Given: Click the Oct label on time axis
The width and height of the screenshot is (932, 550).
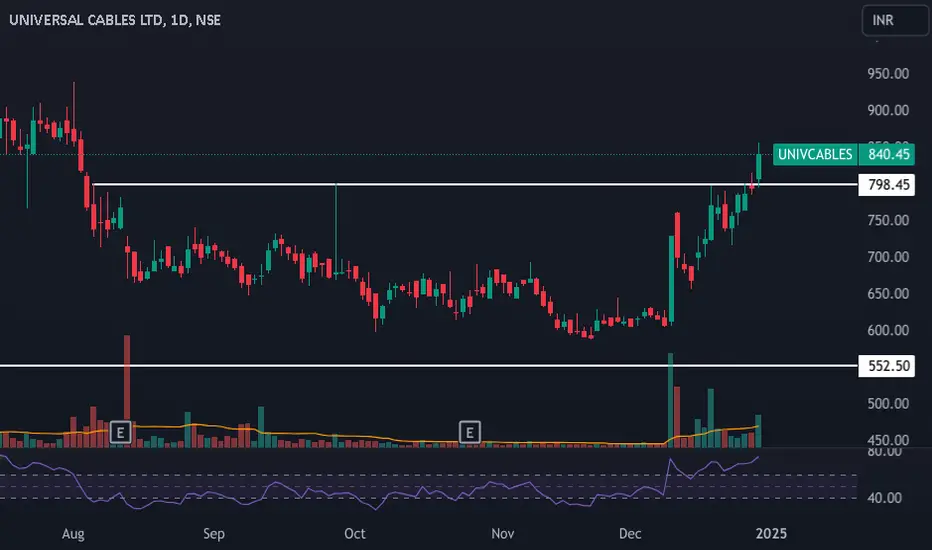Looking at the screenshot, I should [x=355, y=534].
